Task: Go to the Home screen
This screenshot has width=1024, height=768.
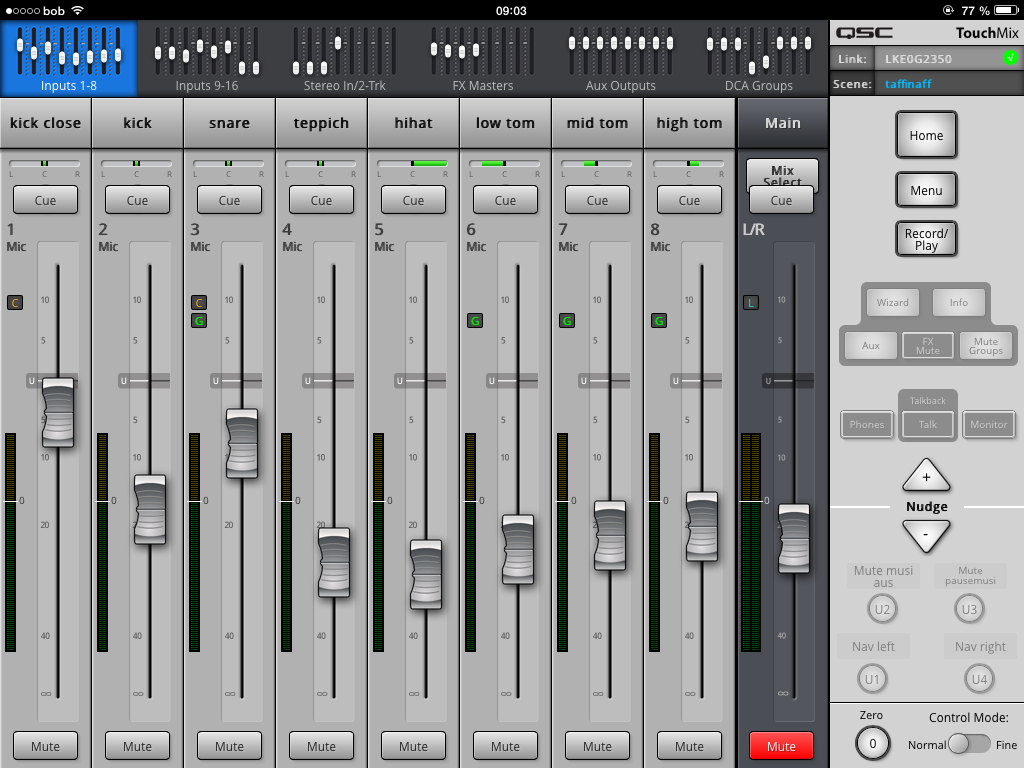Action: click(x=926, y=135)
